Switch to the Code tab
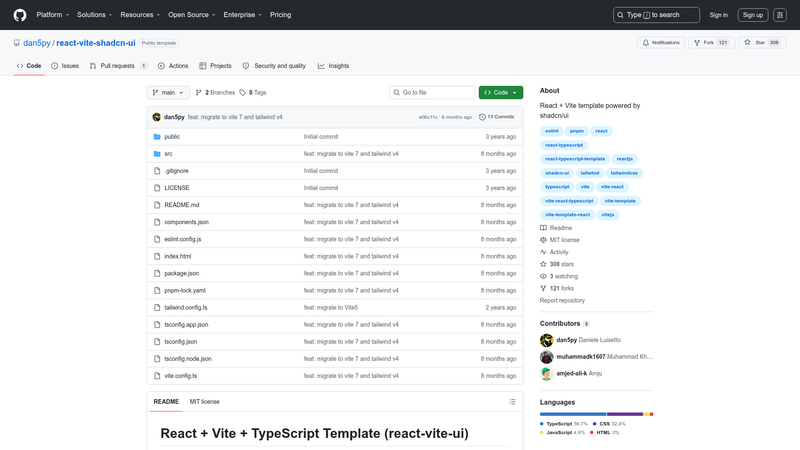The height and width of the screenshot is (450, 800). 29,66
